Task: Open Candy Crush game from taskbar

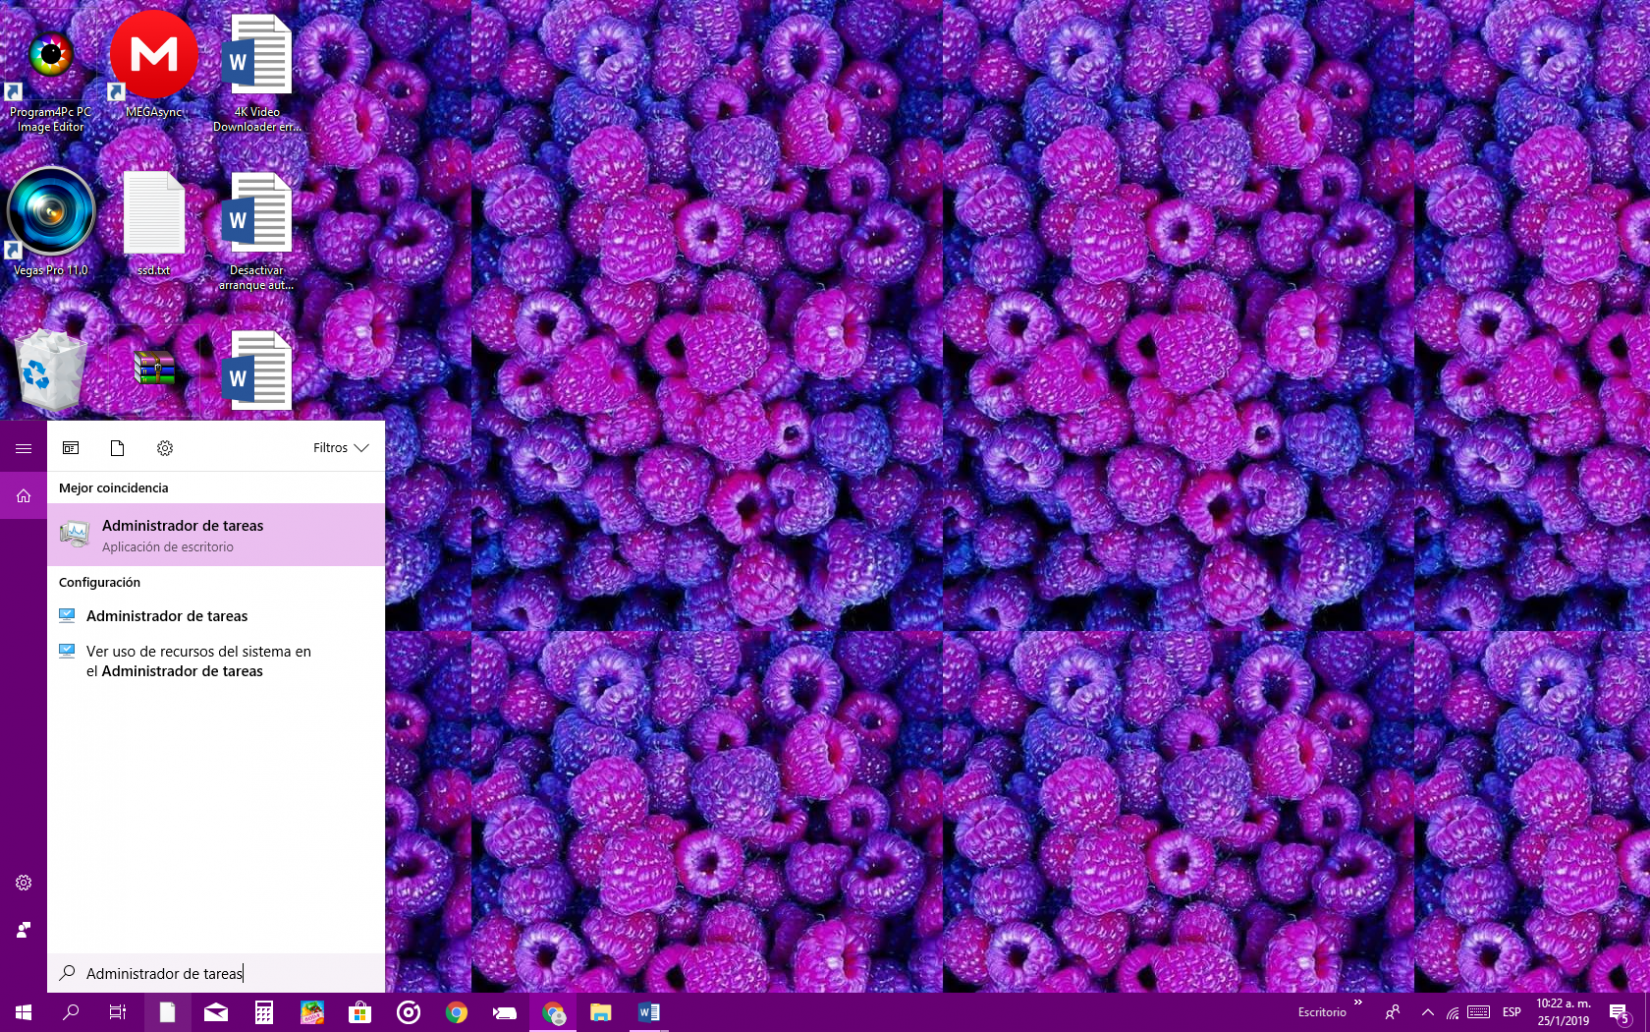Action: coord(312,1012)
